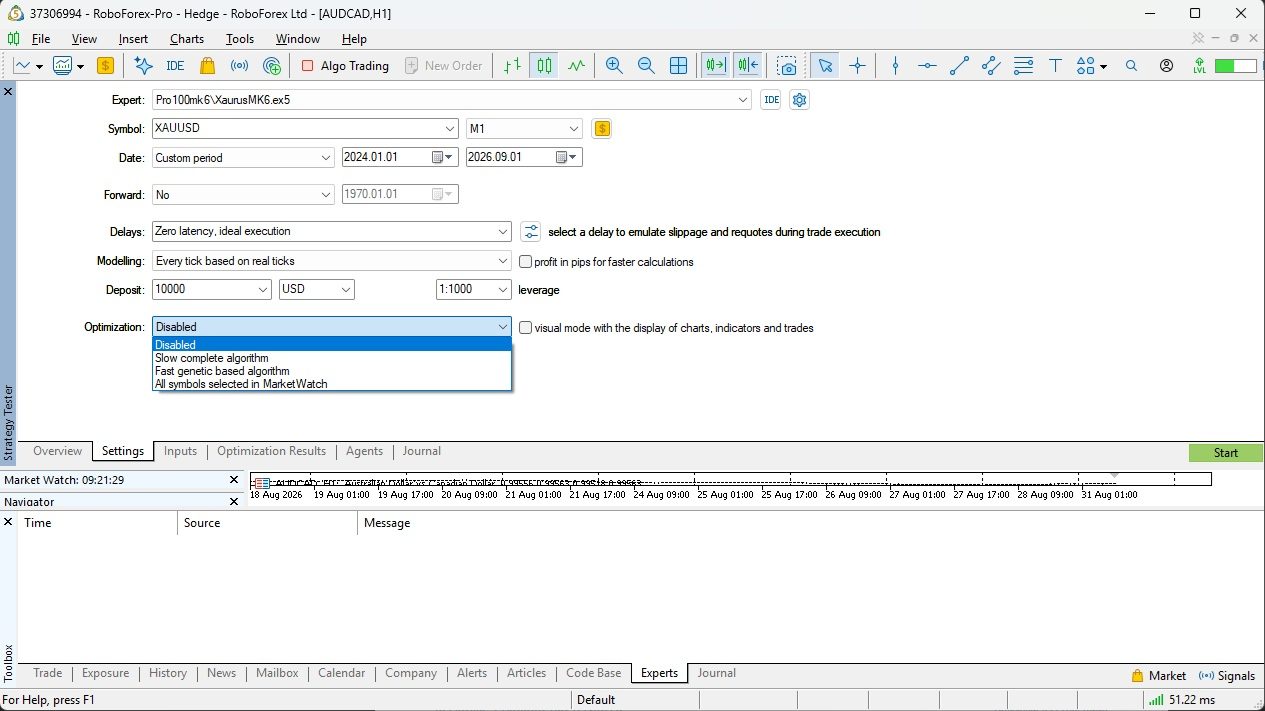Switch to the Inputs tab
The image size is (1265, 711).
pos(180,452)
